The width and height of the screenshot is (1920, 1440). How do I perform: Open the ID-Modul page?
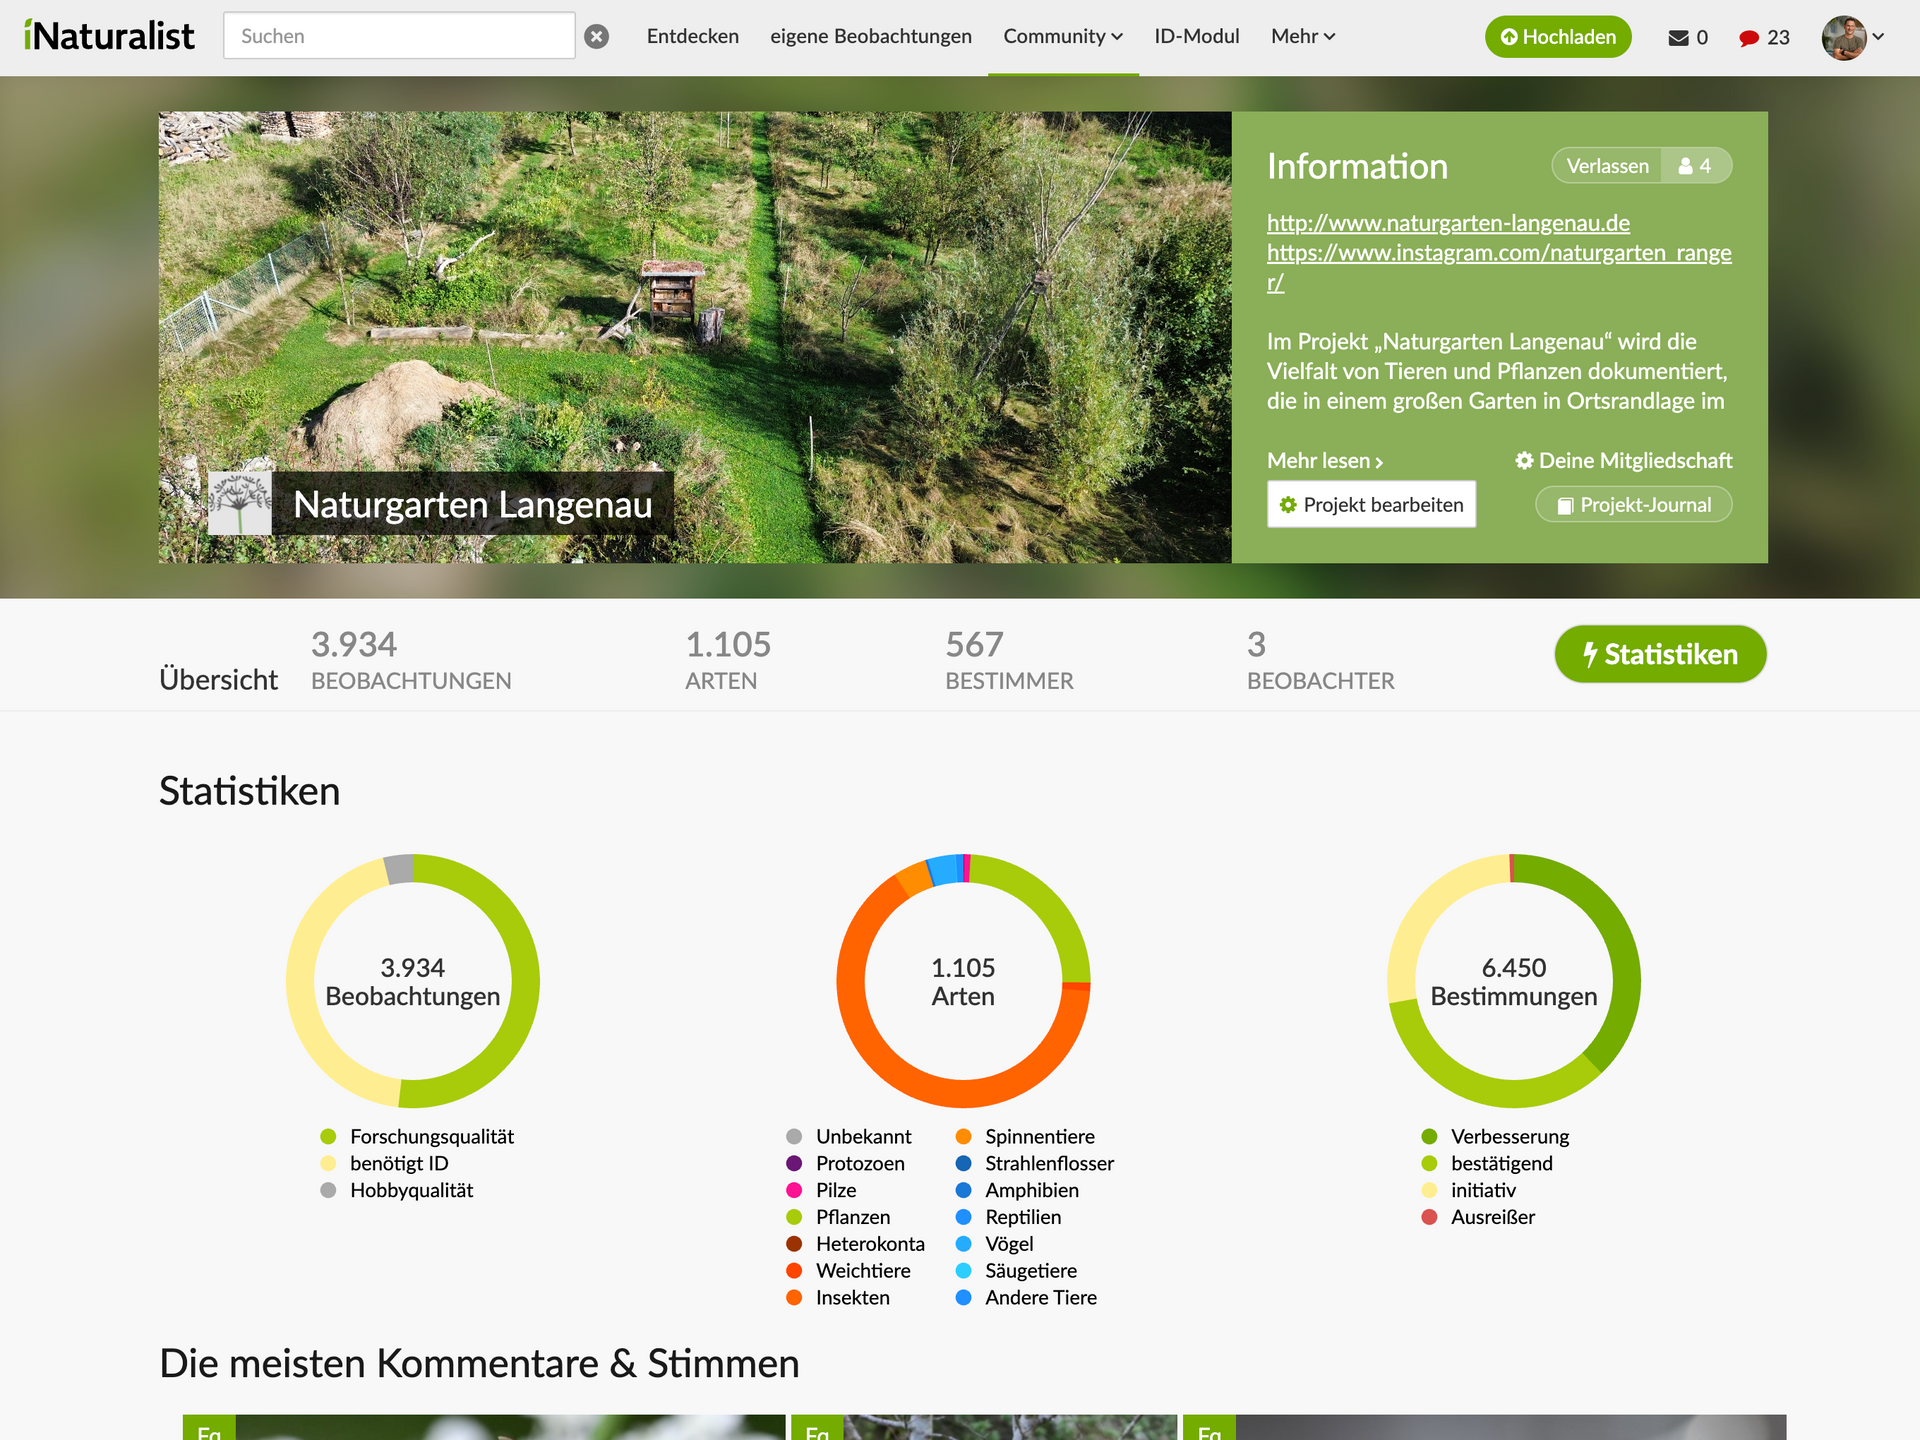(1197, 36)
